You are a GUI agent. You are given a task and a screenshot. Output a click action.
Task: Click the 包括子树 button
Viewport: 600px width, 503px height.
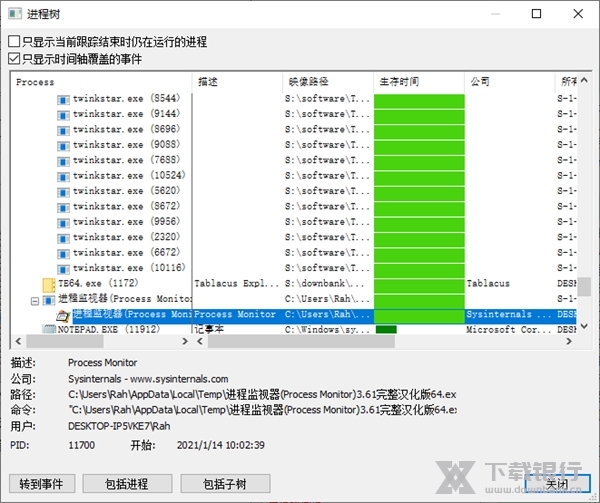click(x=225, y=484)
